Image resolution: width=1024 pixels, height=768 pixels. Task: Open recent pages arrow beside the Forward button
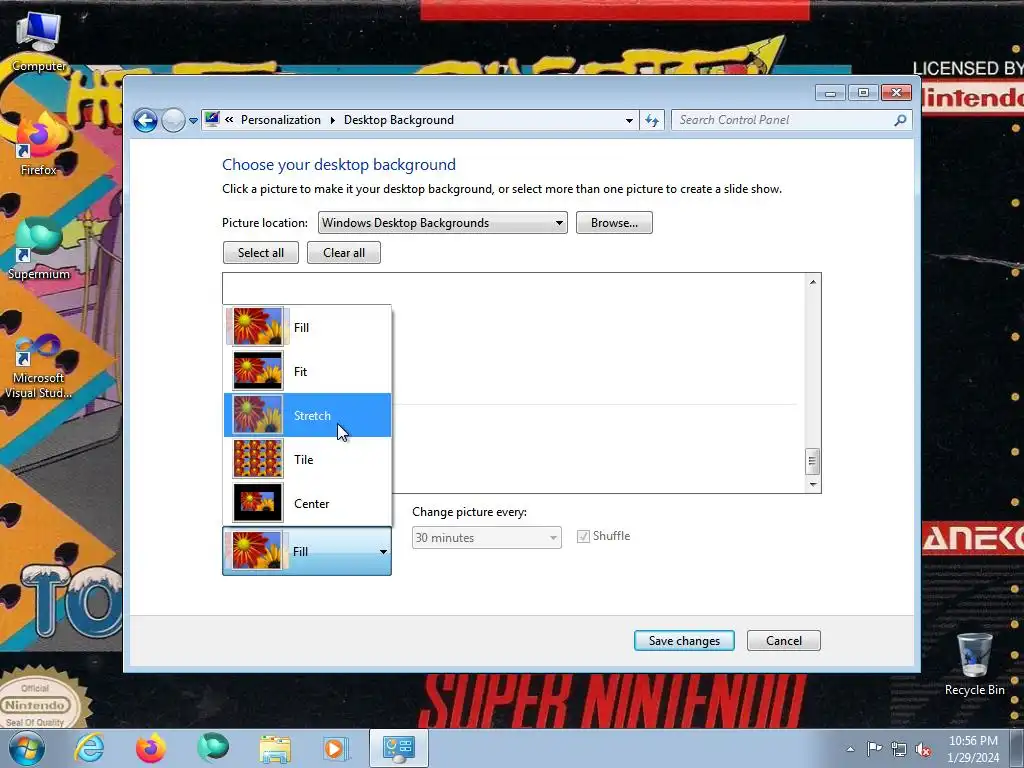pyautogui.click(x=193, y=121)
